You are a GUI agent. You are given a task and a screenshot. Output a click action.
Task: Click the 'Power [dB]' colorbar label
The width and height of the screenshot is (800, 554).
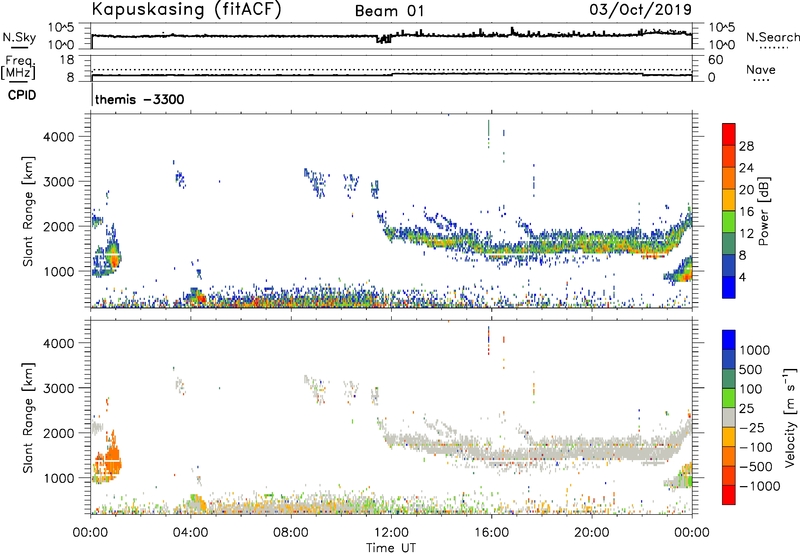pyautogui.click(x=763, y=211)
